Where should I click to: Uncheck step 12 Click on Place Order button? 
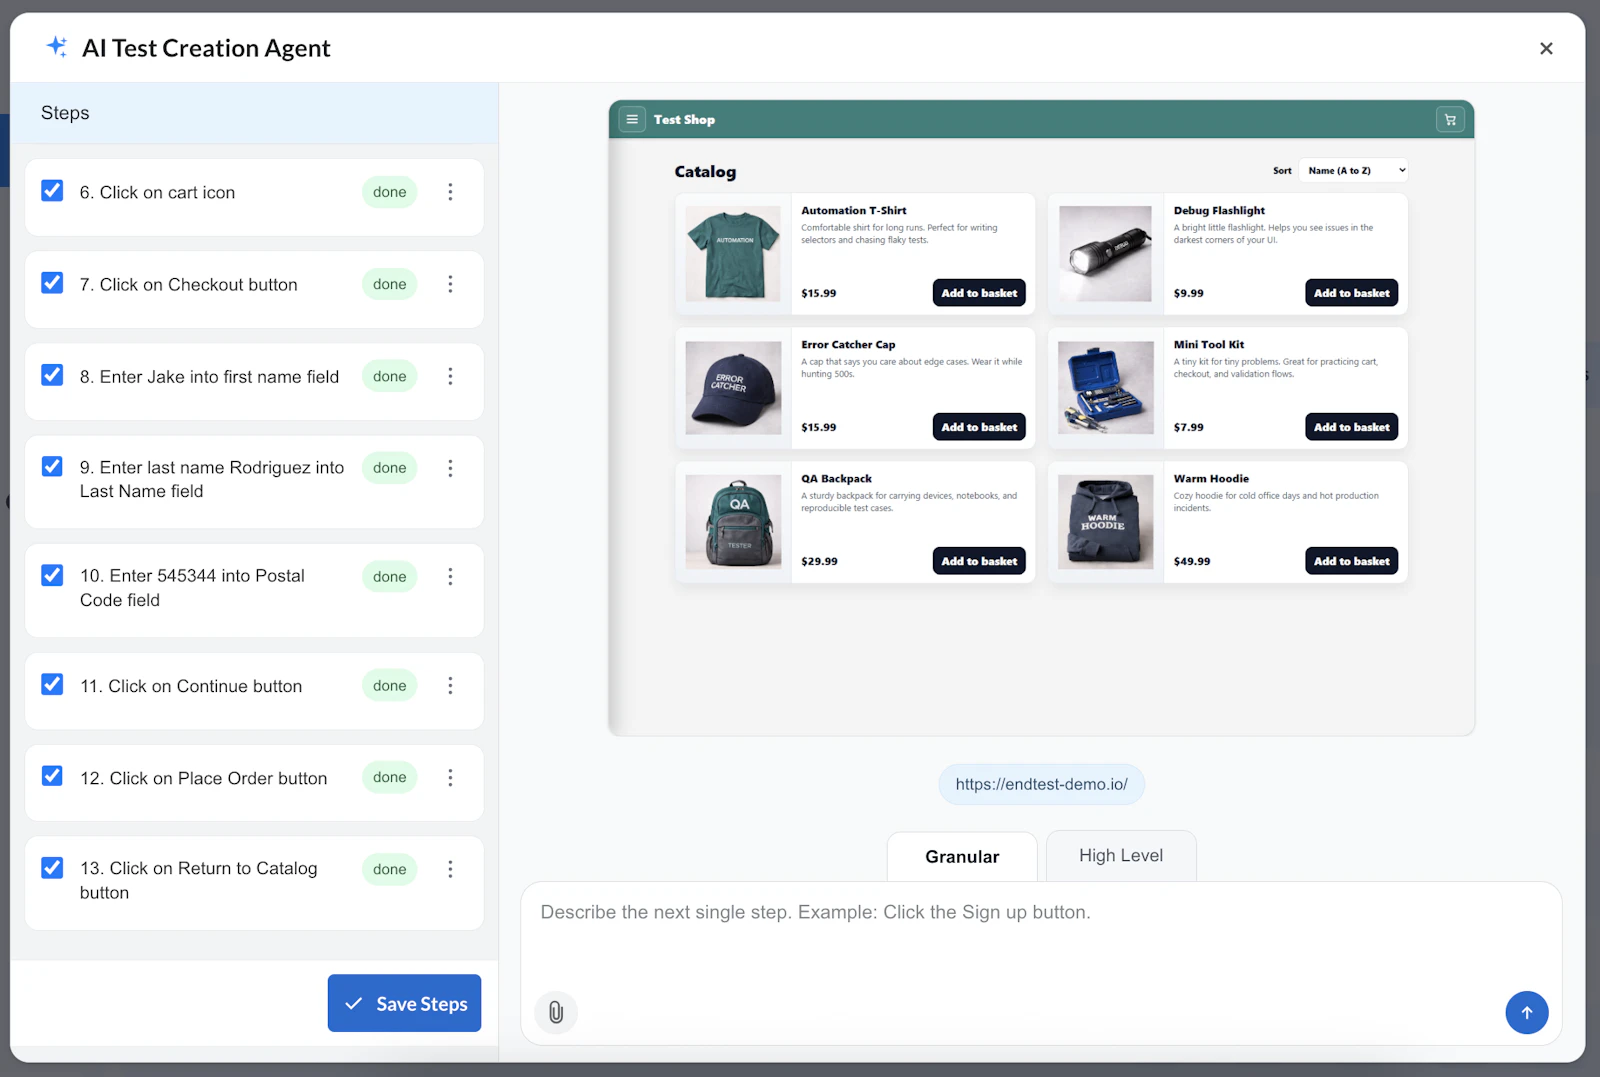click(x=52, y=775)
